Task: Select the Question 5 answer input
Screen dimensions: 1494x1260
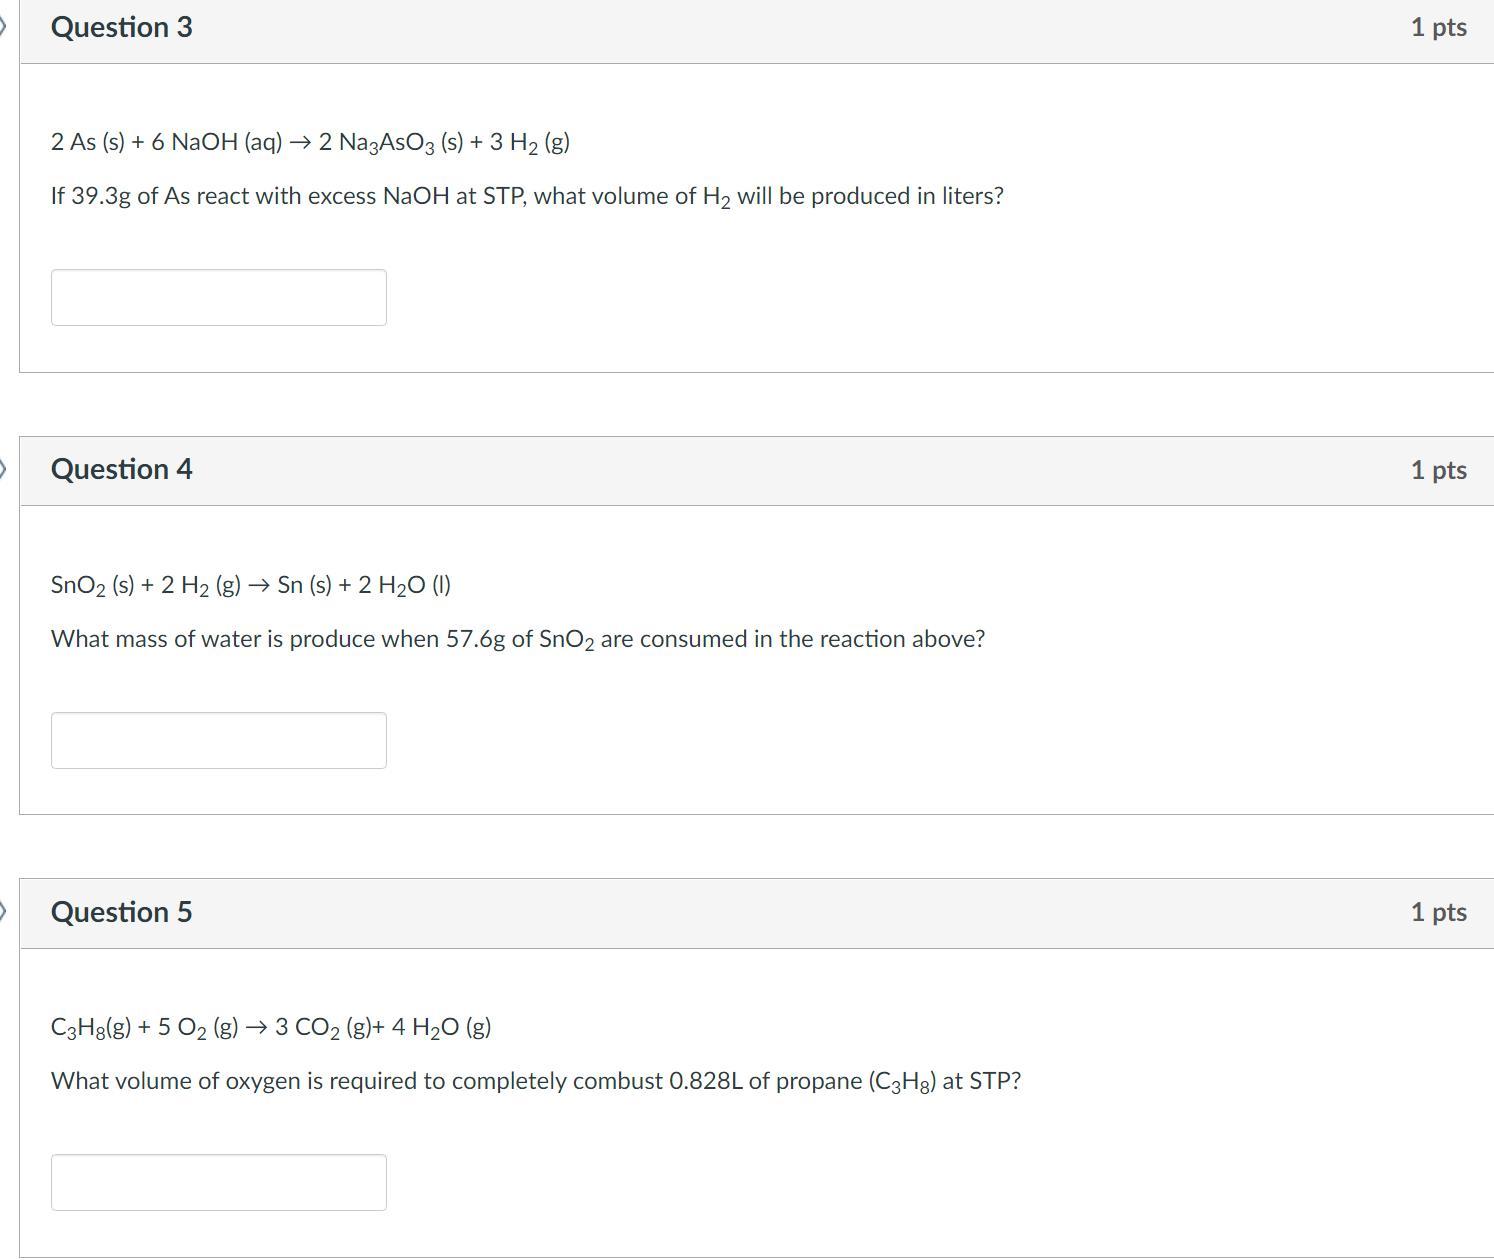Action: (218, 1182)
